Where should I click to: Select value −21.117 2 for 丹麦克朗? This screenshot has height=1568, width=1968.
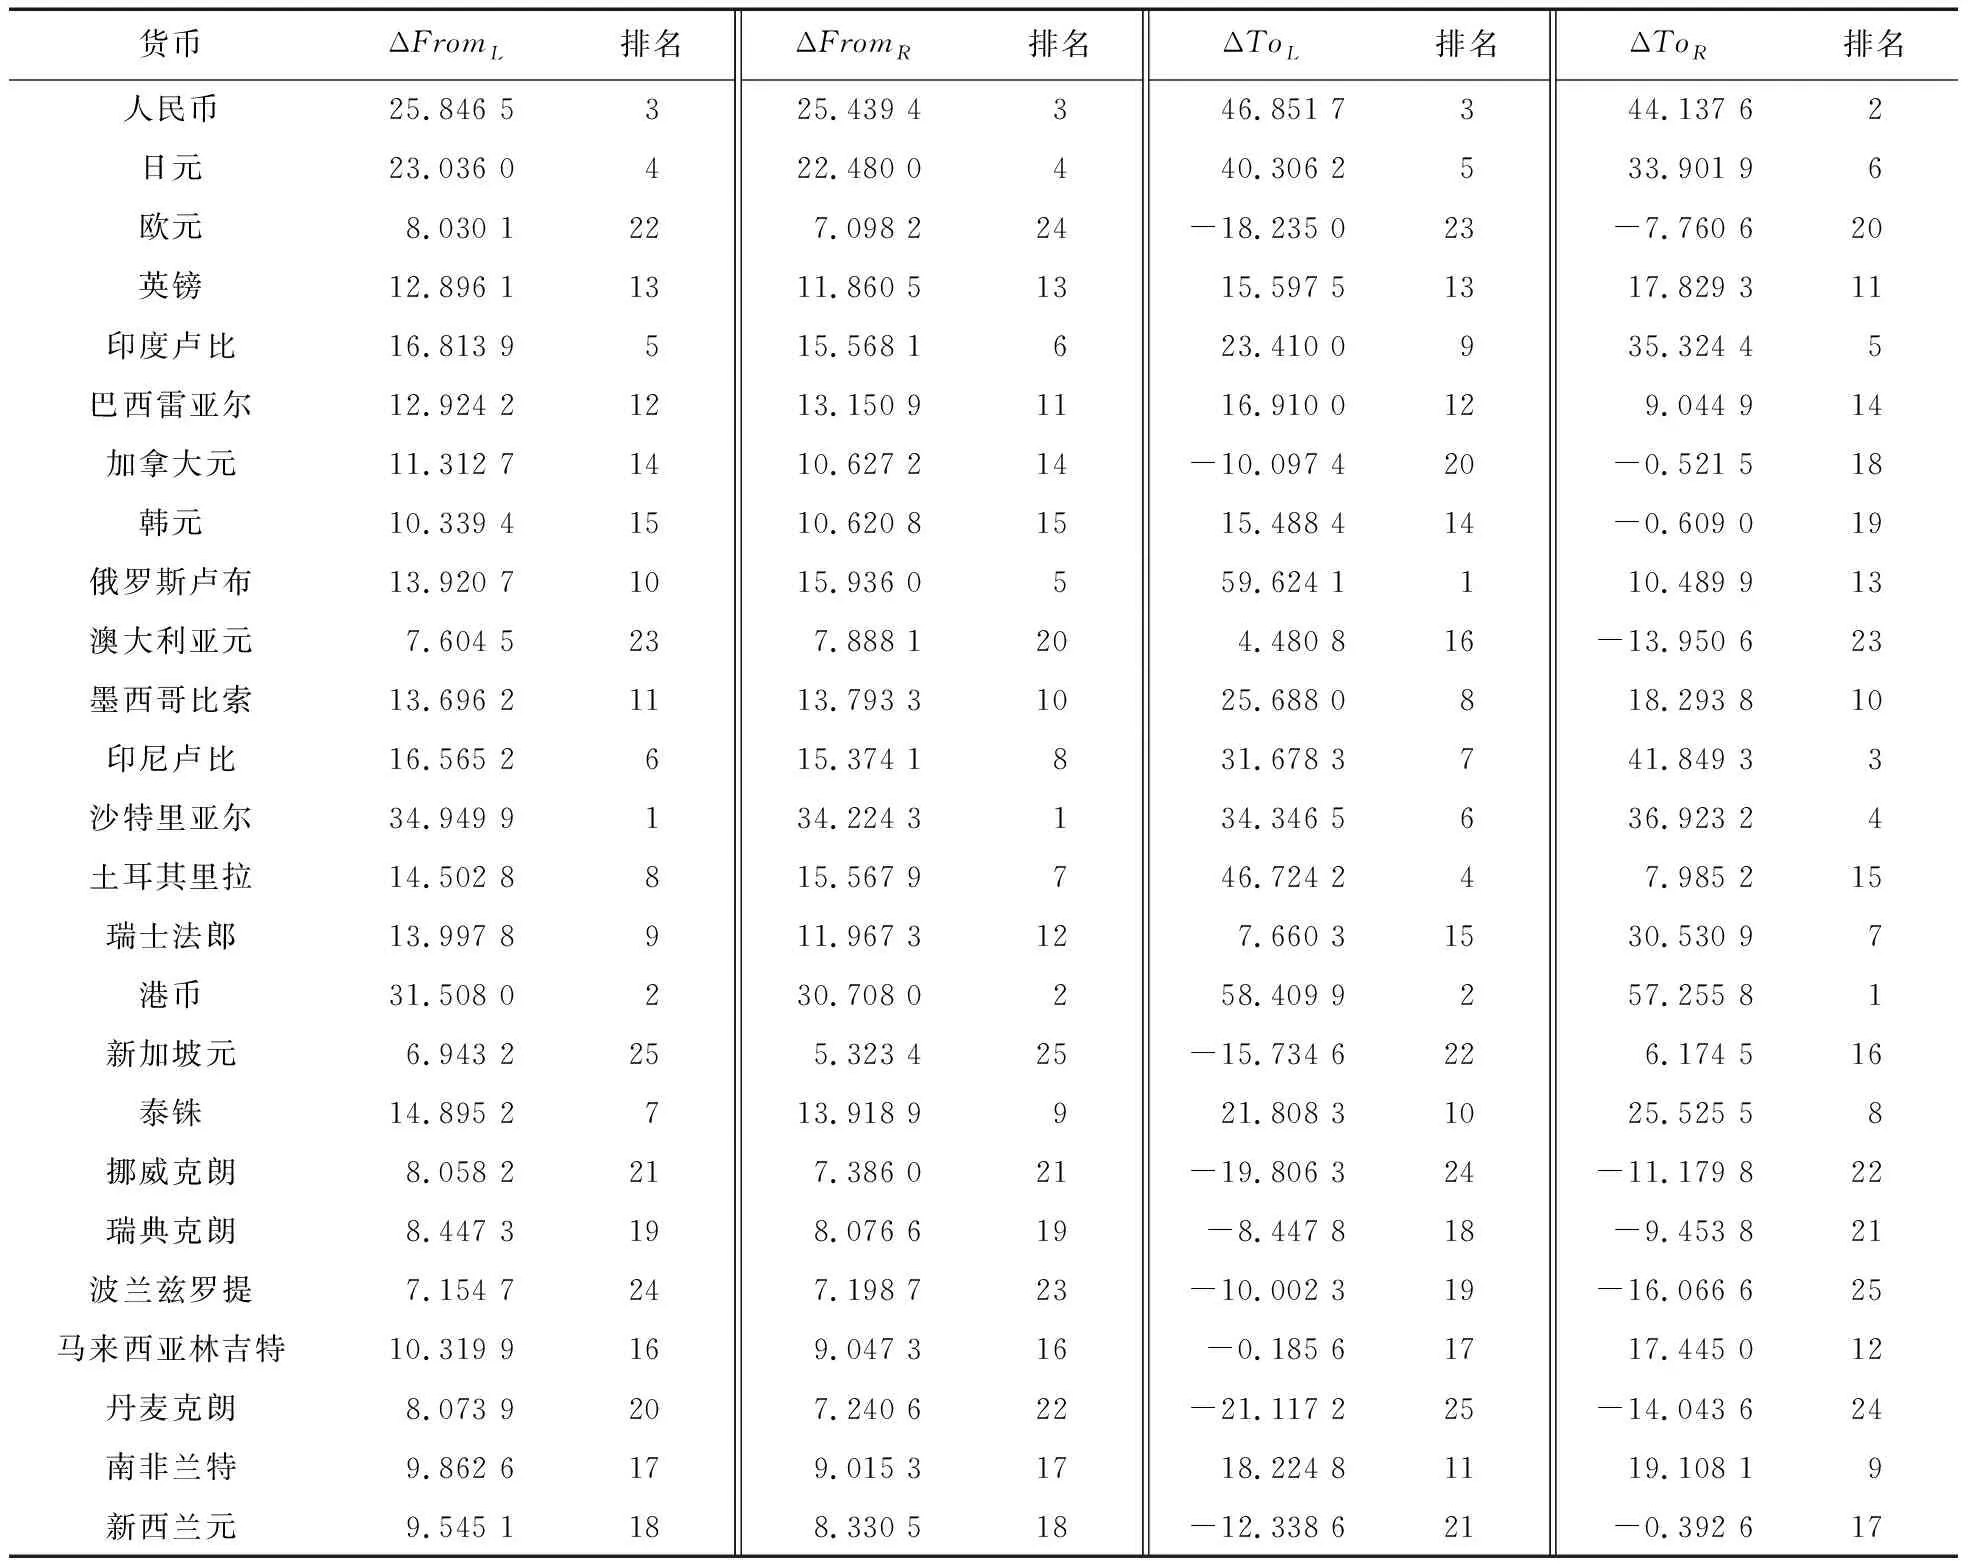pos(1268,1409)
